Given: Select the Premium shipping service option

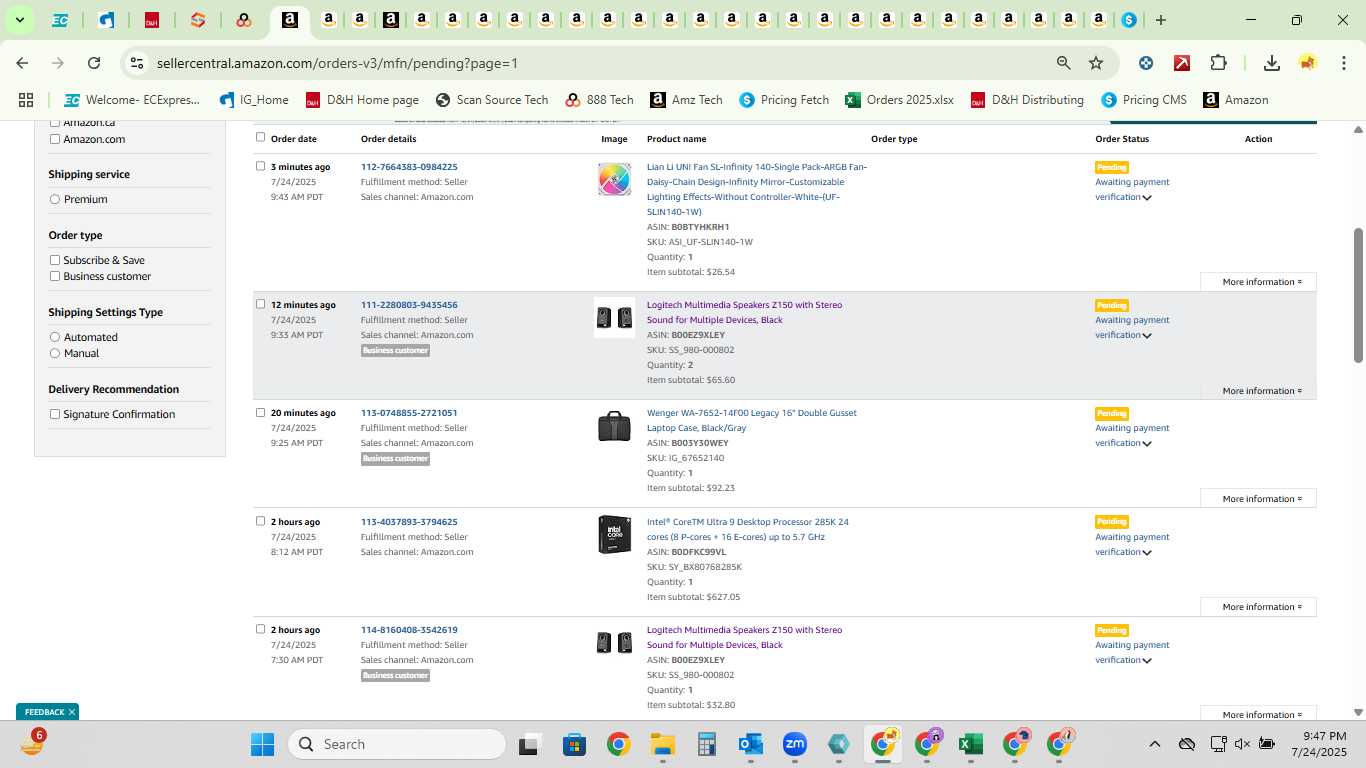Looking at the screenshot, I should [55, 199].
